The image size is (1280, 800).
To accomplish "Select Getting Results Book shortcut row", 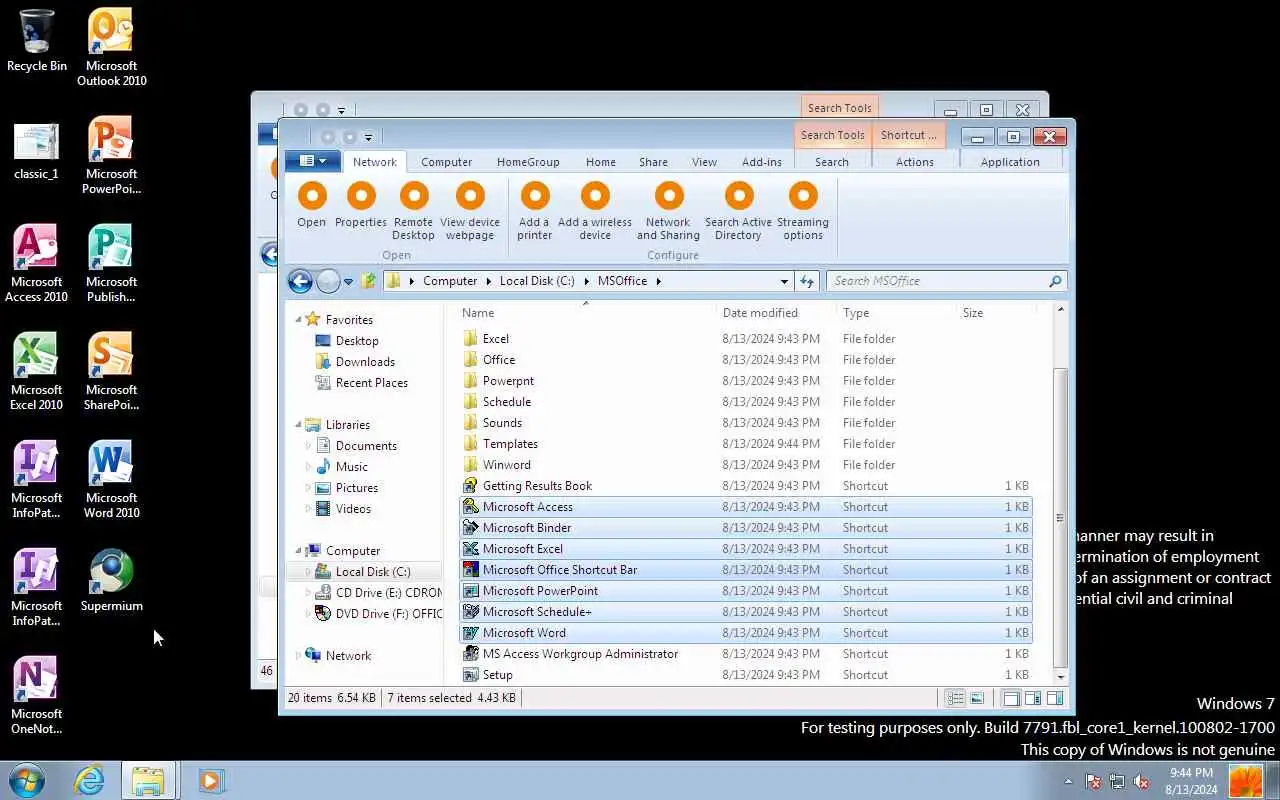I will [745, 486].
